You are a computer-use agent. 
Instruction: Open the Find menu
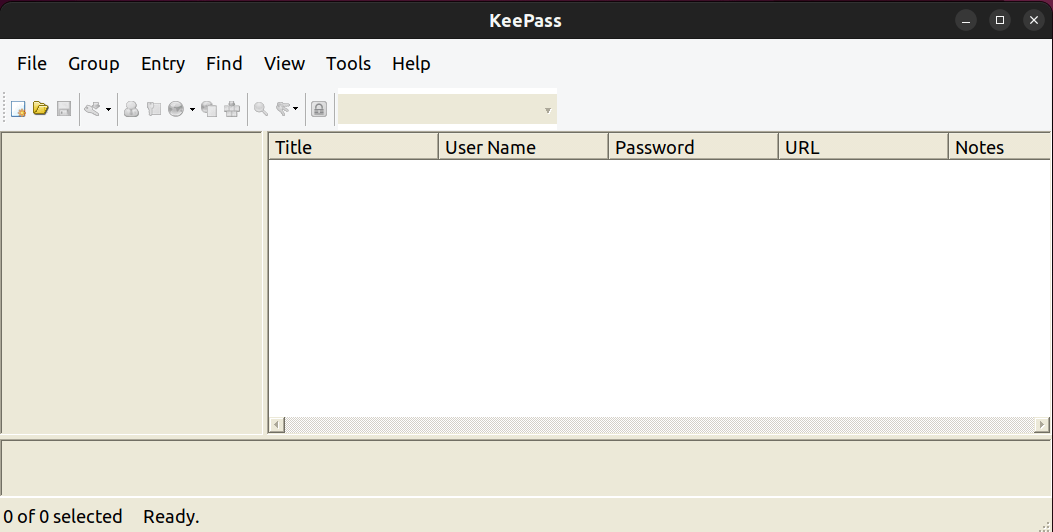coord(224,63)
